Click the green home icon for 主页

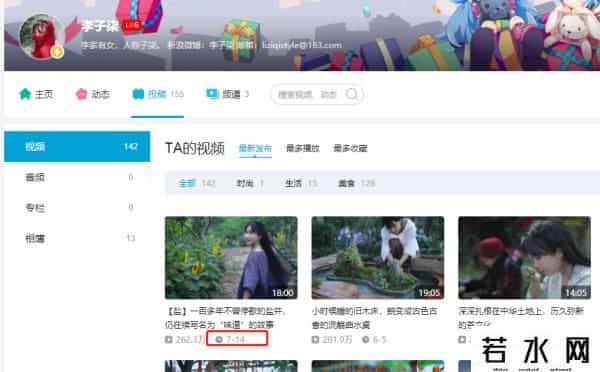[25, 94]
